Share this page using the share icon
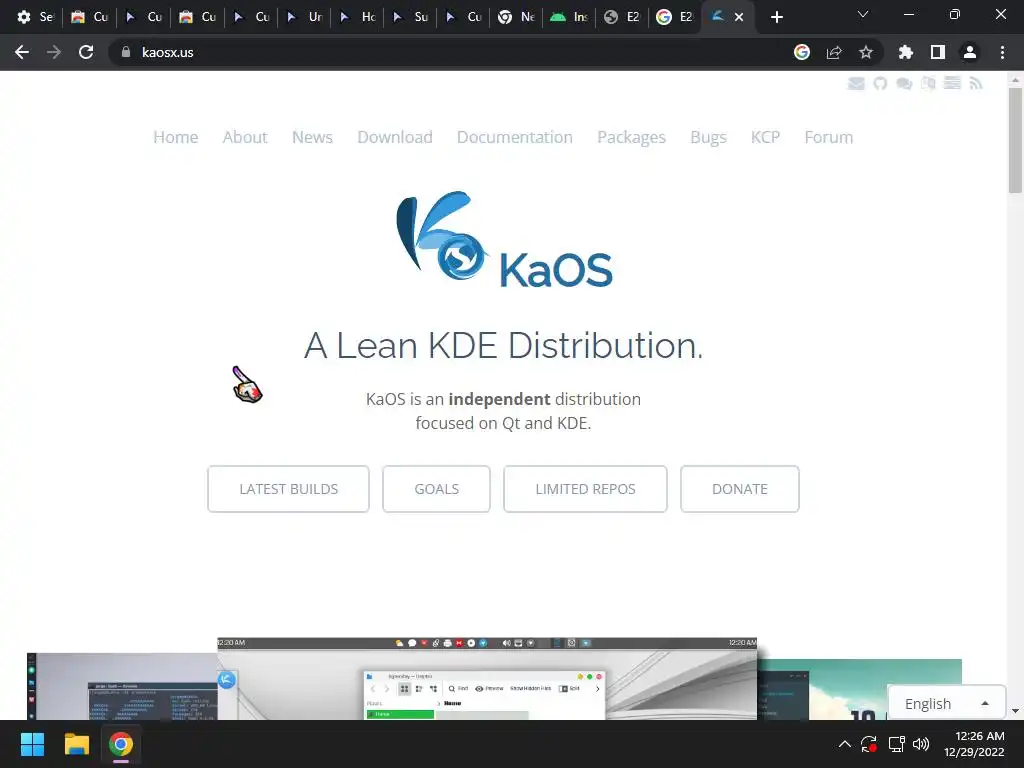Image resolution: width=1024 pixels, height=768 pixels. pos(834,52)
